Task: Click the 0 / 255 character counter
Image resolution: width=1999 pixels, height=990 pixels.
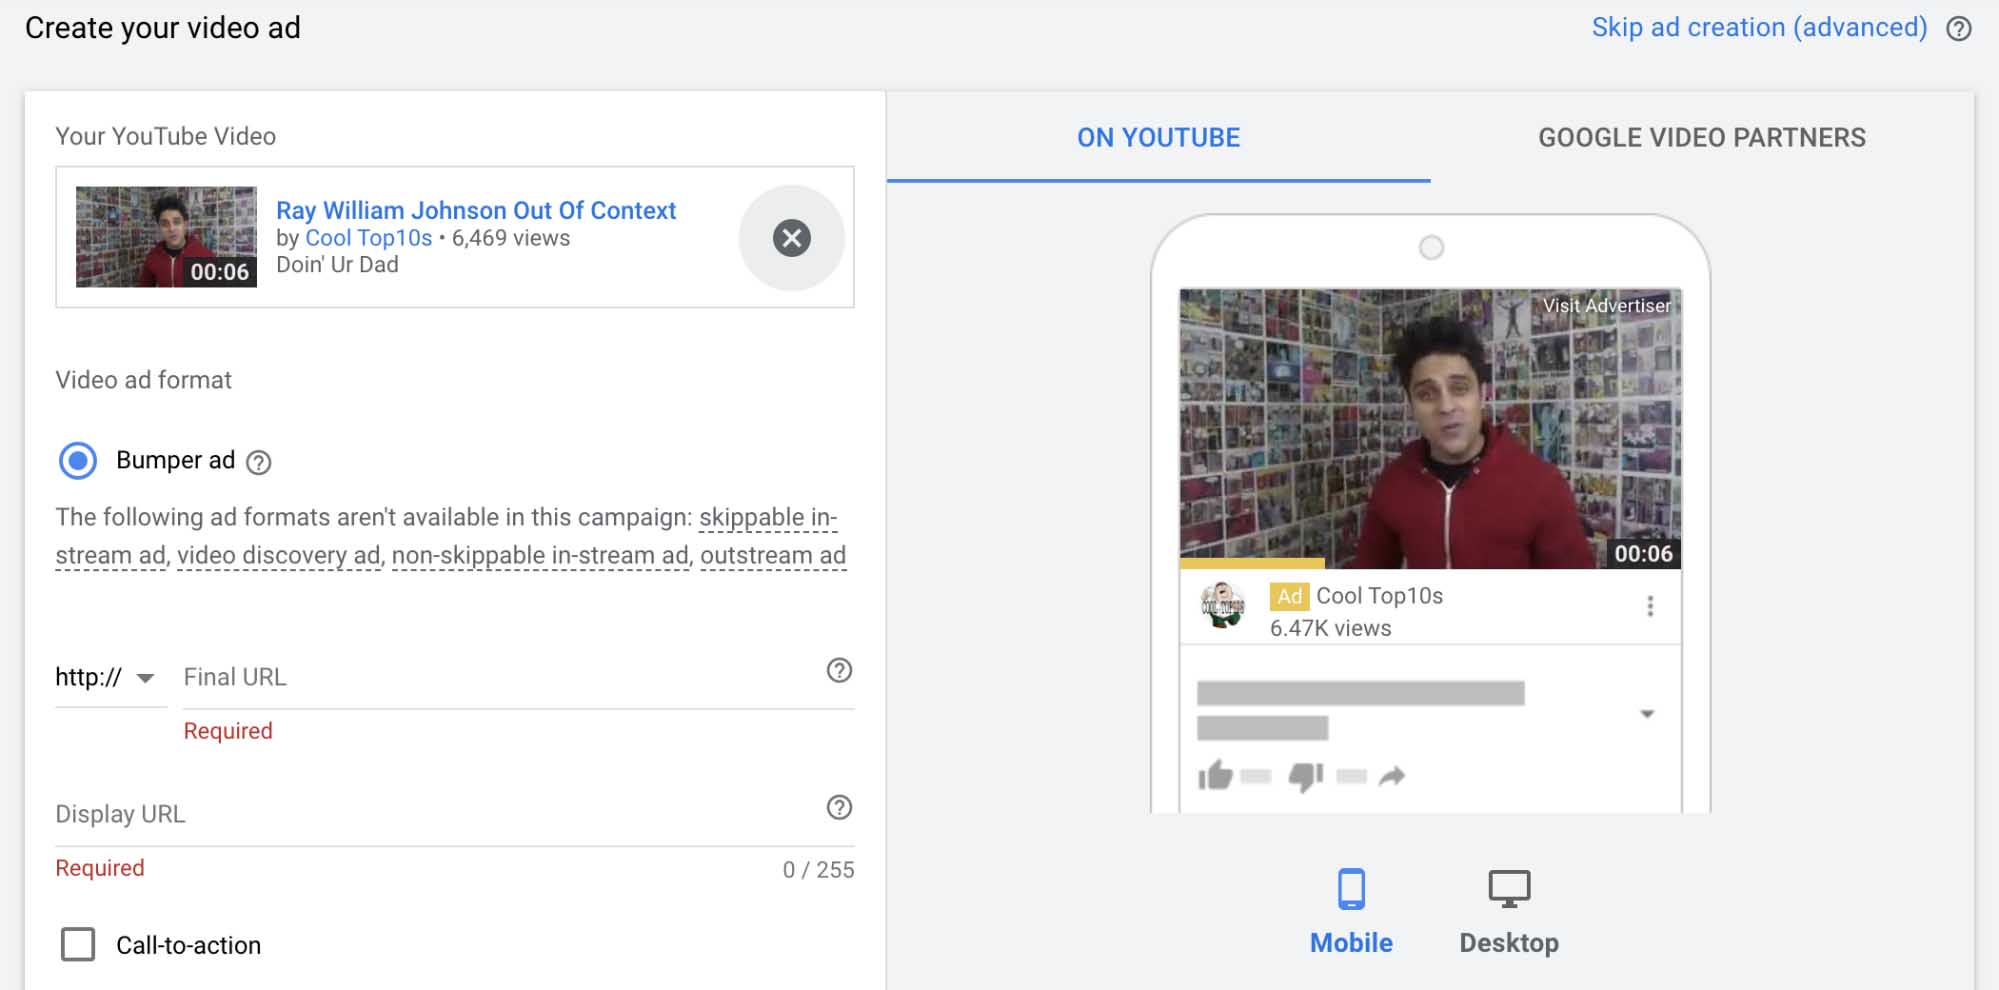Action: (x=818, y=870)
